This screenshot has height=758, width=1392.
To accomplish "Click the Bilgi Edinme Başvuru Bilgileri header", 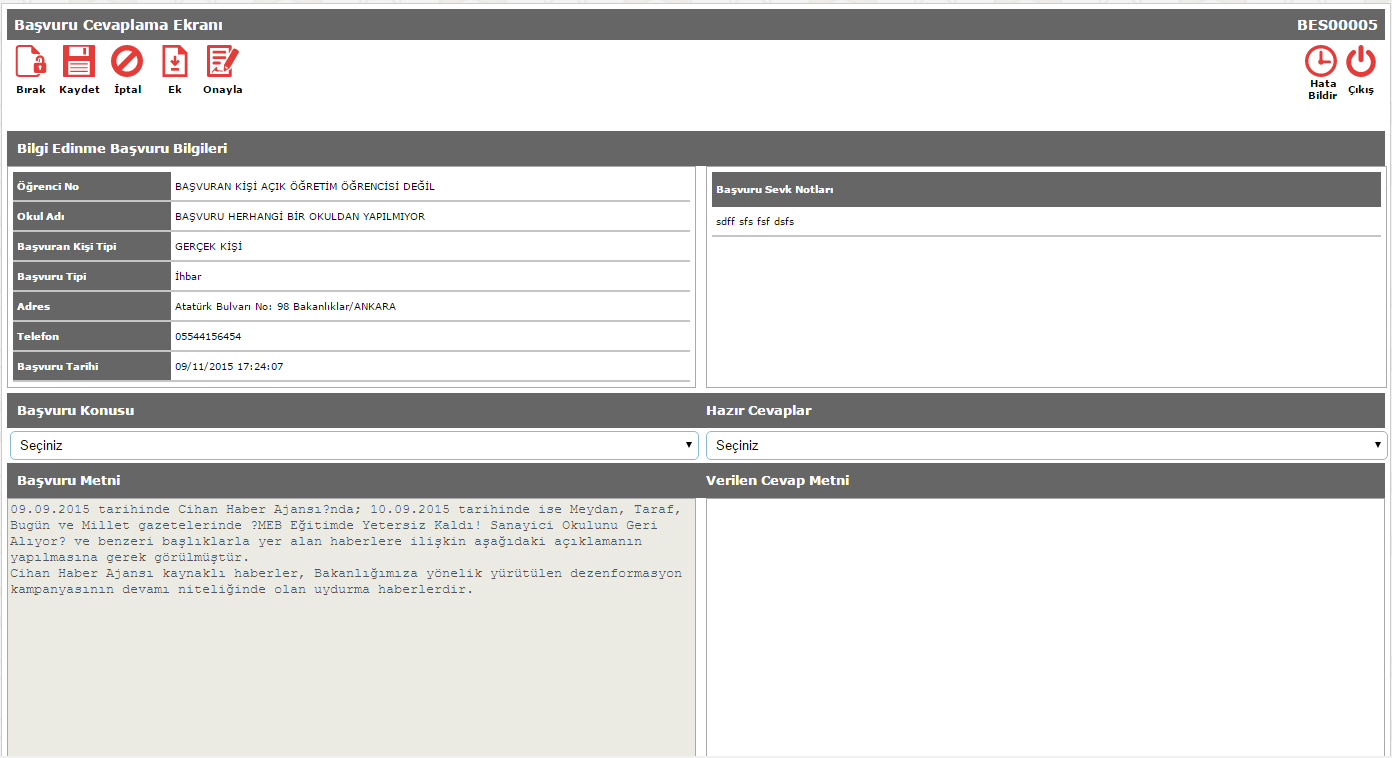I will (x=122, y=149).
